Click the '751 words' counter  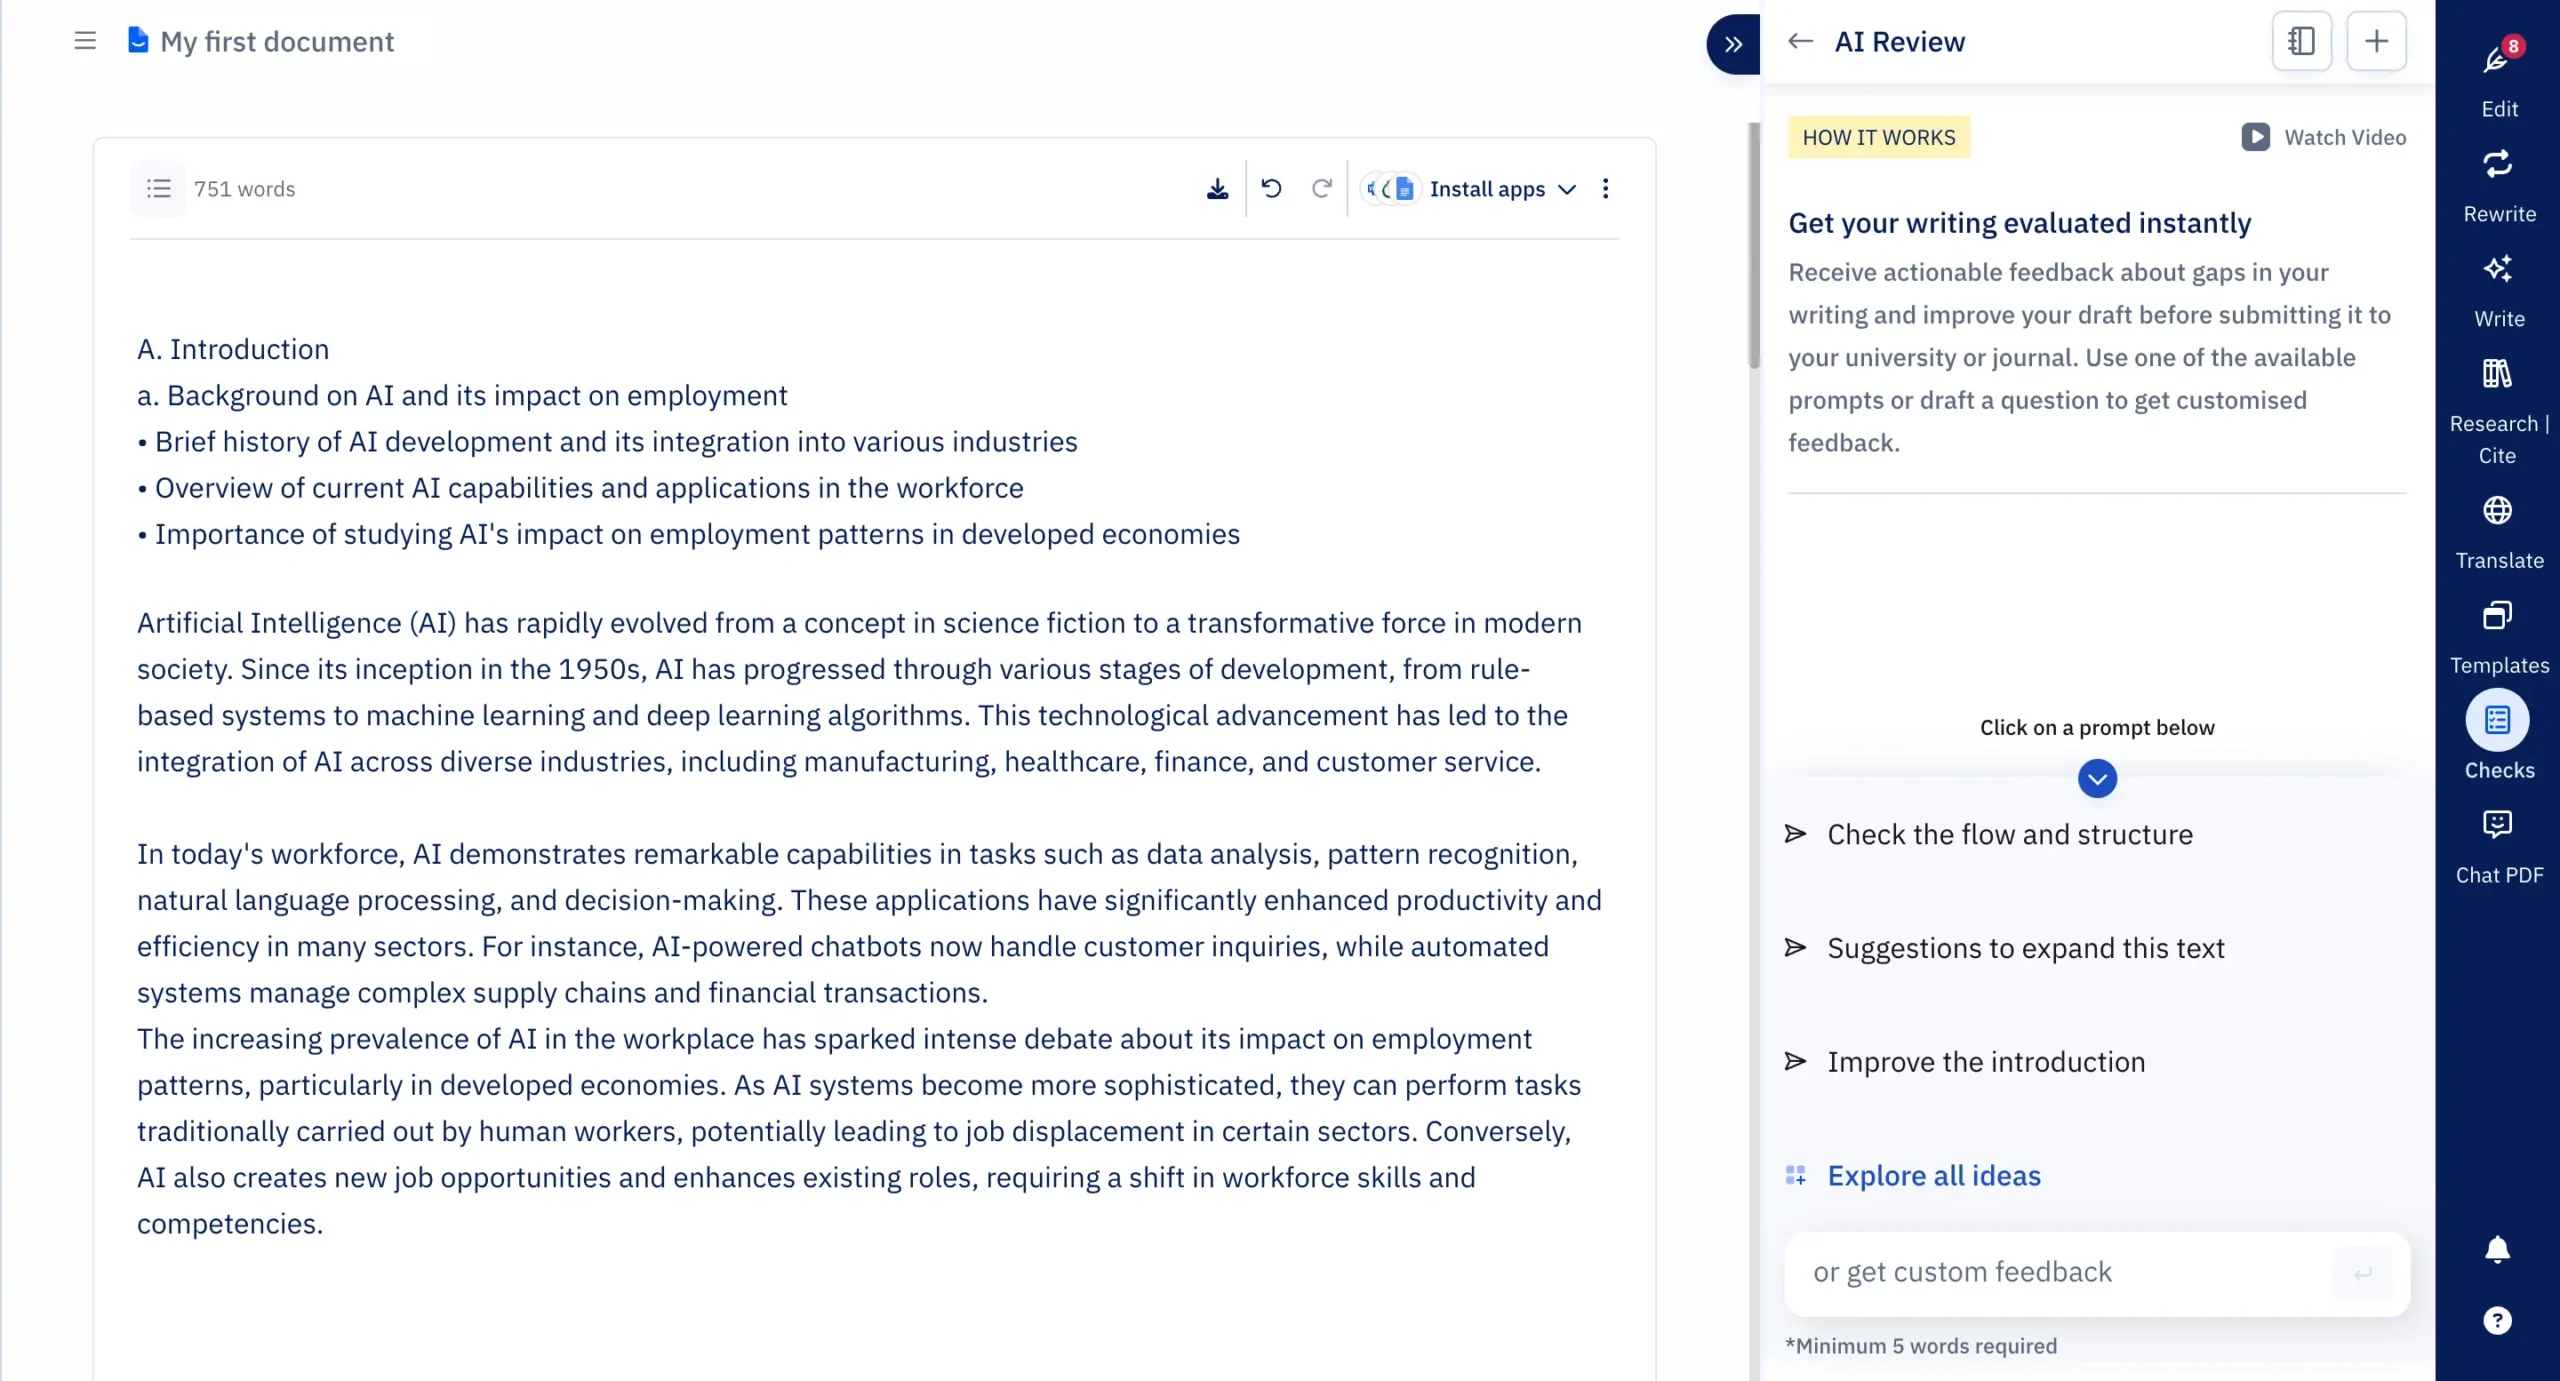(x=244, y=189)
